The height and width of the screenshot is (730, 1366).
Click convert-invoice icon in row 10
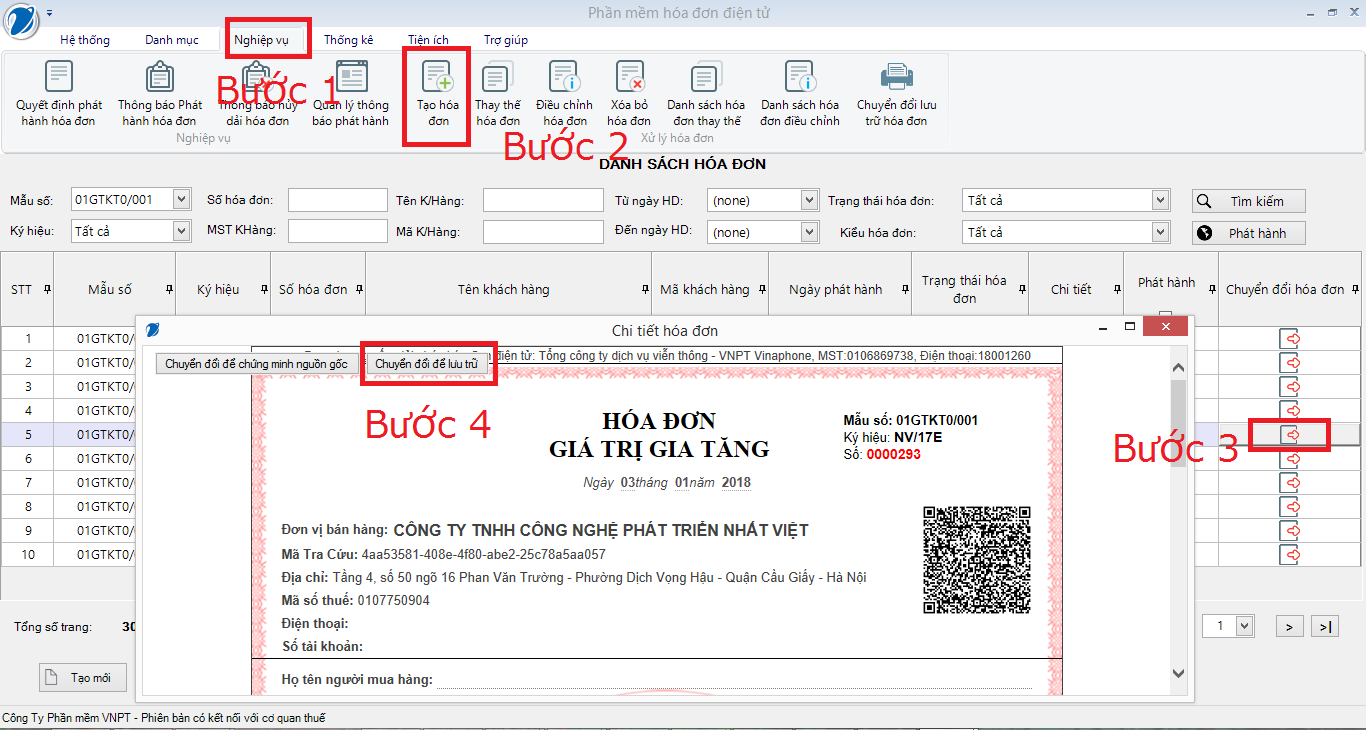[1291, 554]
